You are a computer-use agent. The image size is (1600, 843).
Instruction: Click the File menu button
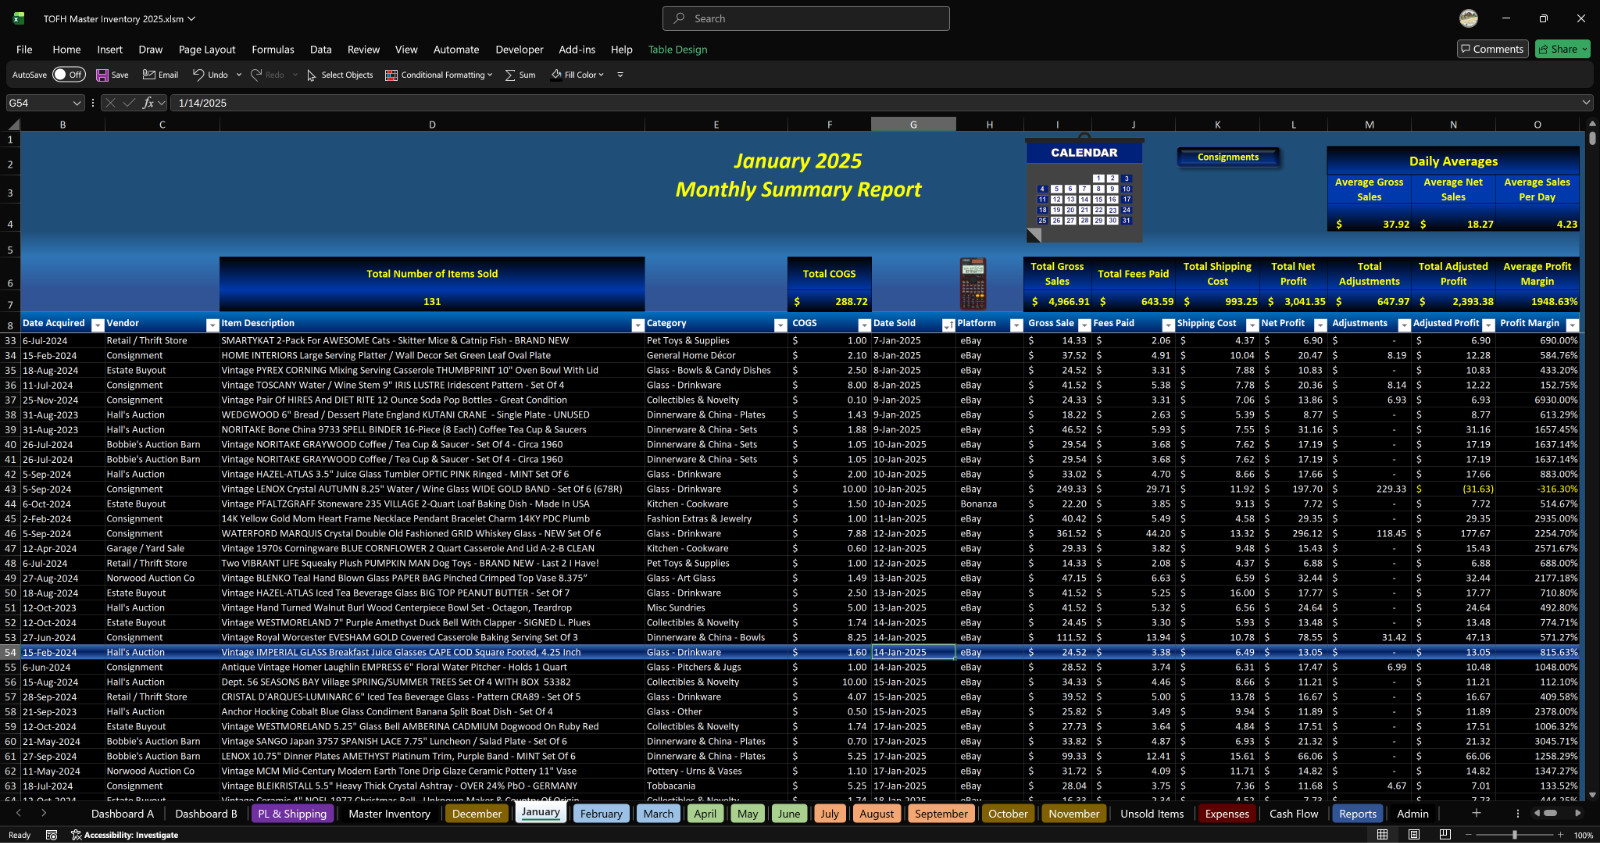24,49
